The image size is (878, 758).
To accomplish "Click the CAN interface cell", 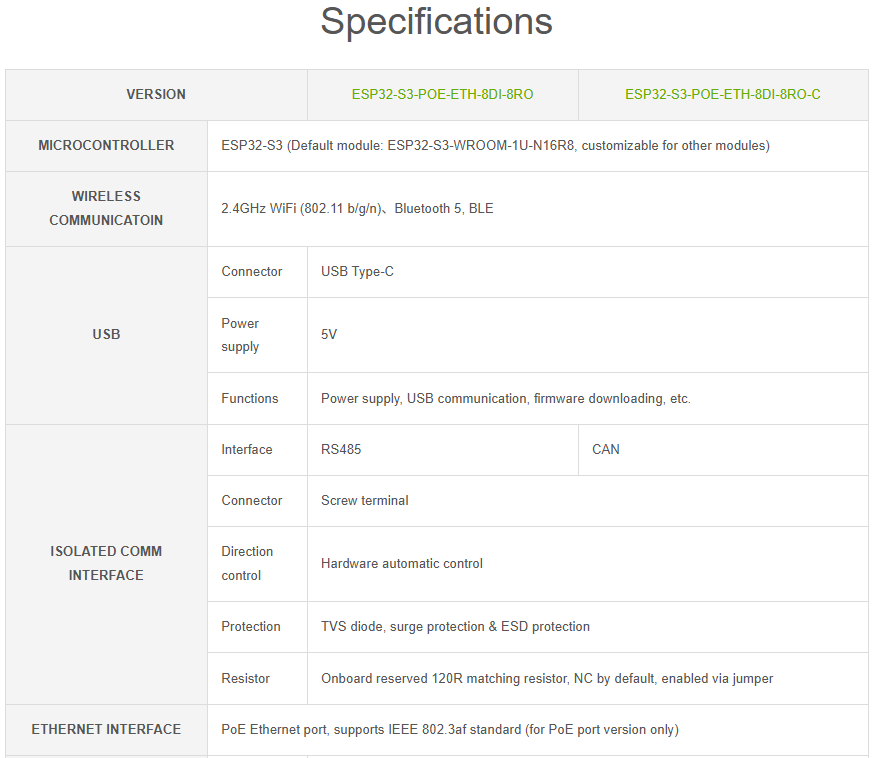I will tap(606, 450).
